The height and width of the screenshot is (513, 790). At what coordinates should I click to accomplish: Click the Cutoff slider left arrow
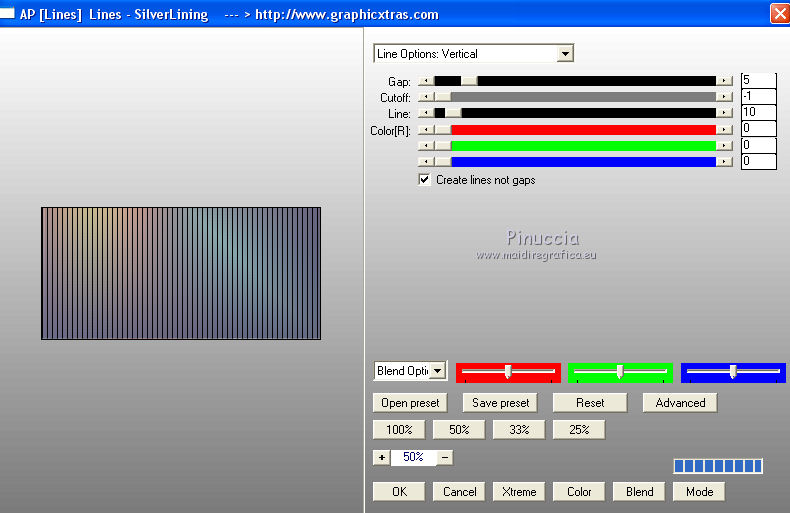(x=426, y=97)
